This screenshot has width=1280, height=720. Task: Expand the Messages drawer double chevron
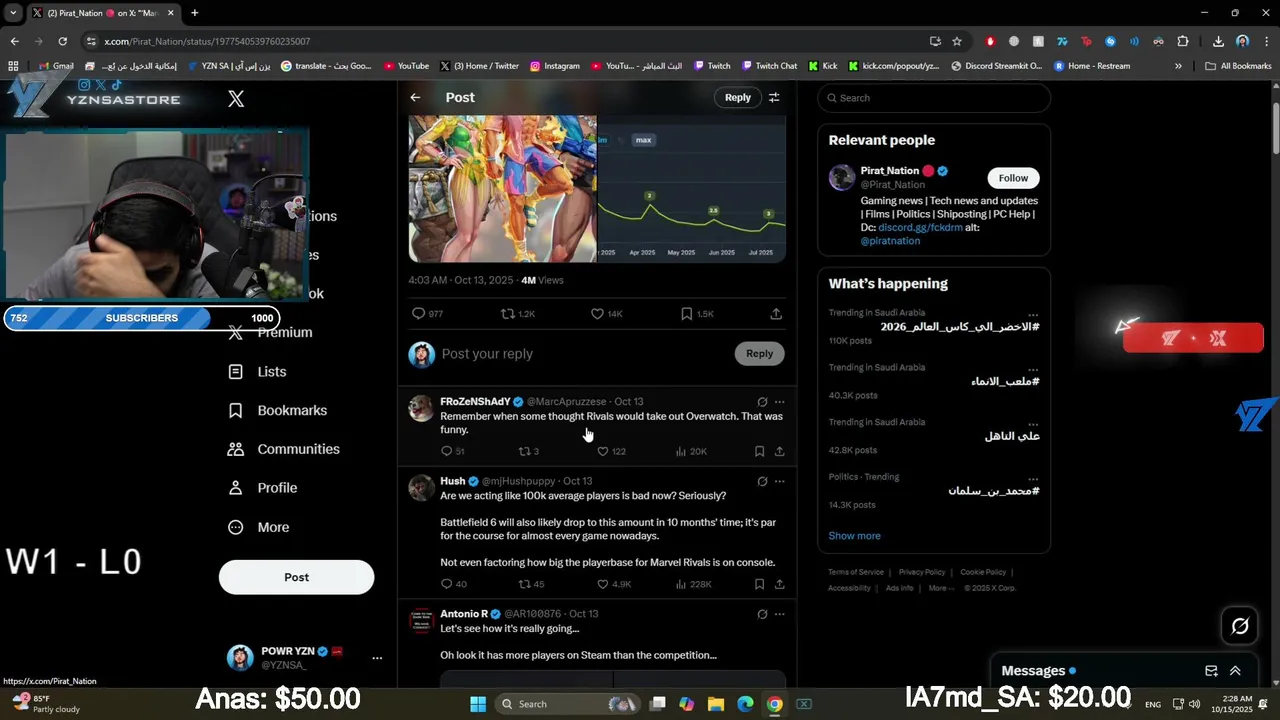1235,671
